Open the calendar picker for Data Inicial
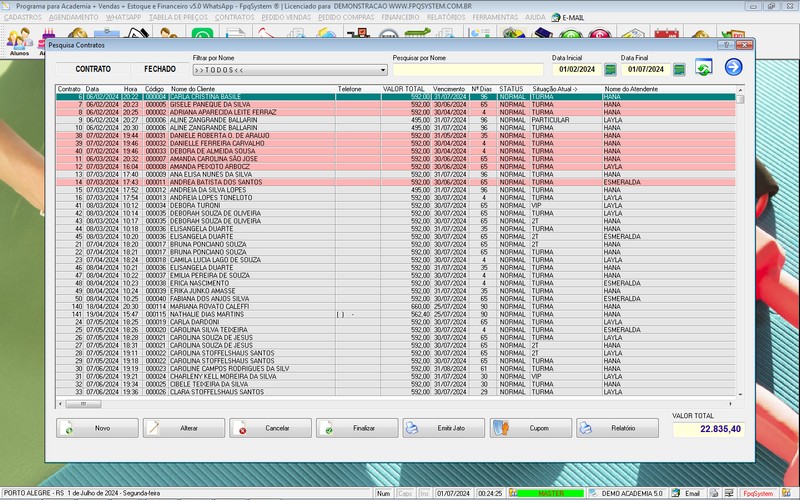Image resolution: width=800 pixels, height=500 pixels. click(x=610, y=69)
